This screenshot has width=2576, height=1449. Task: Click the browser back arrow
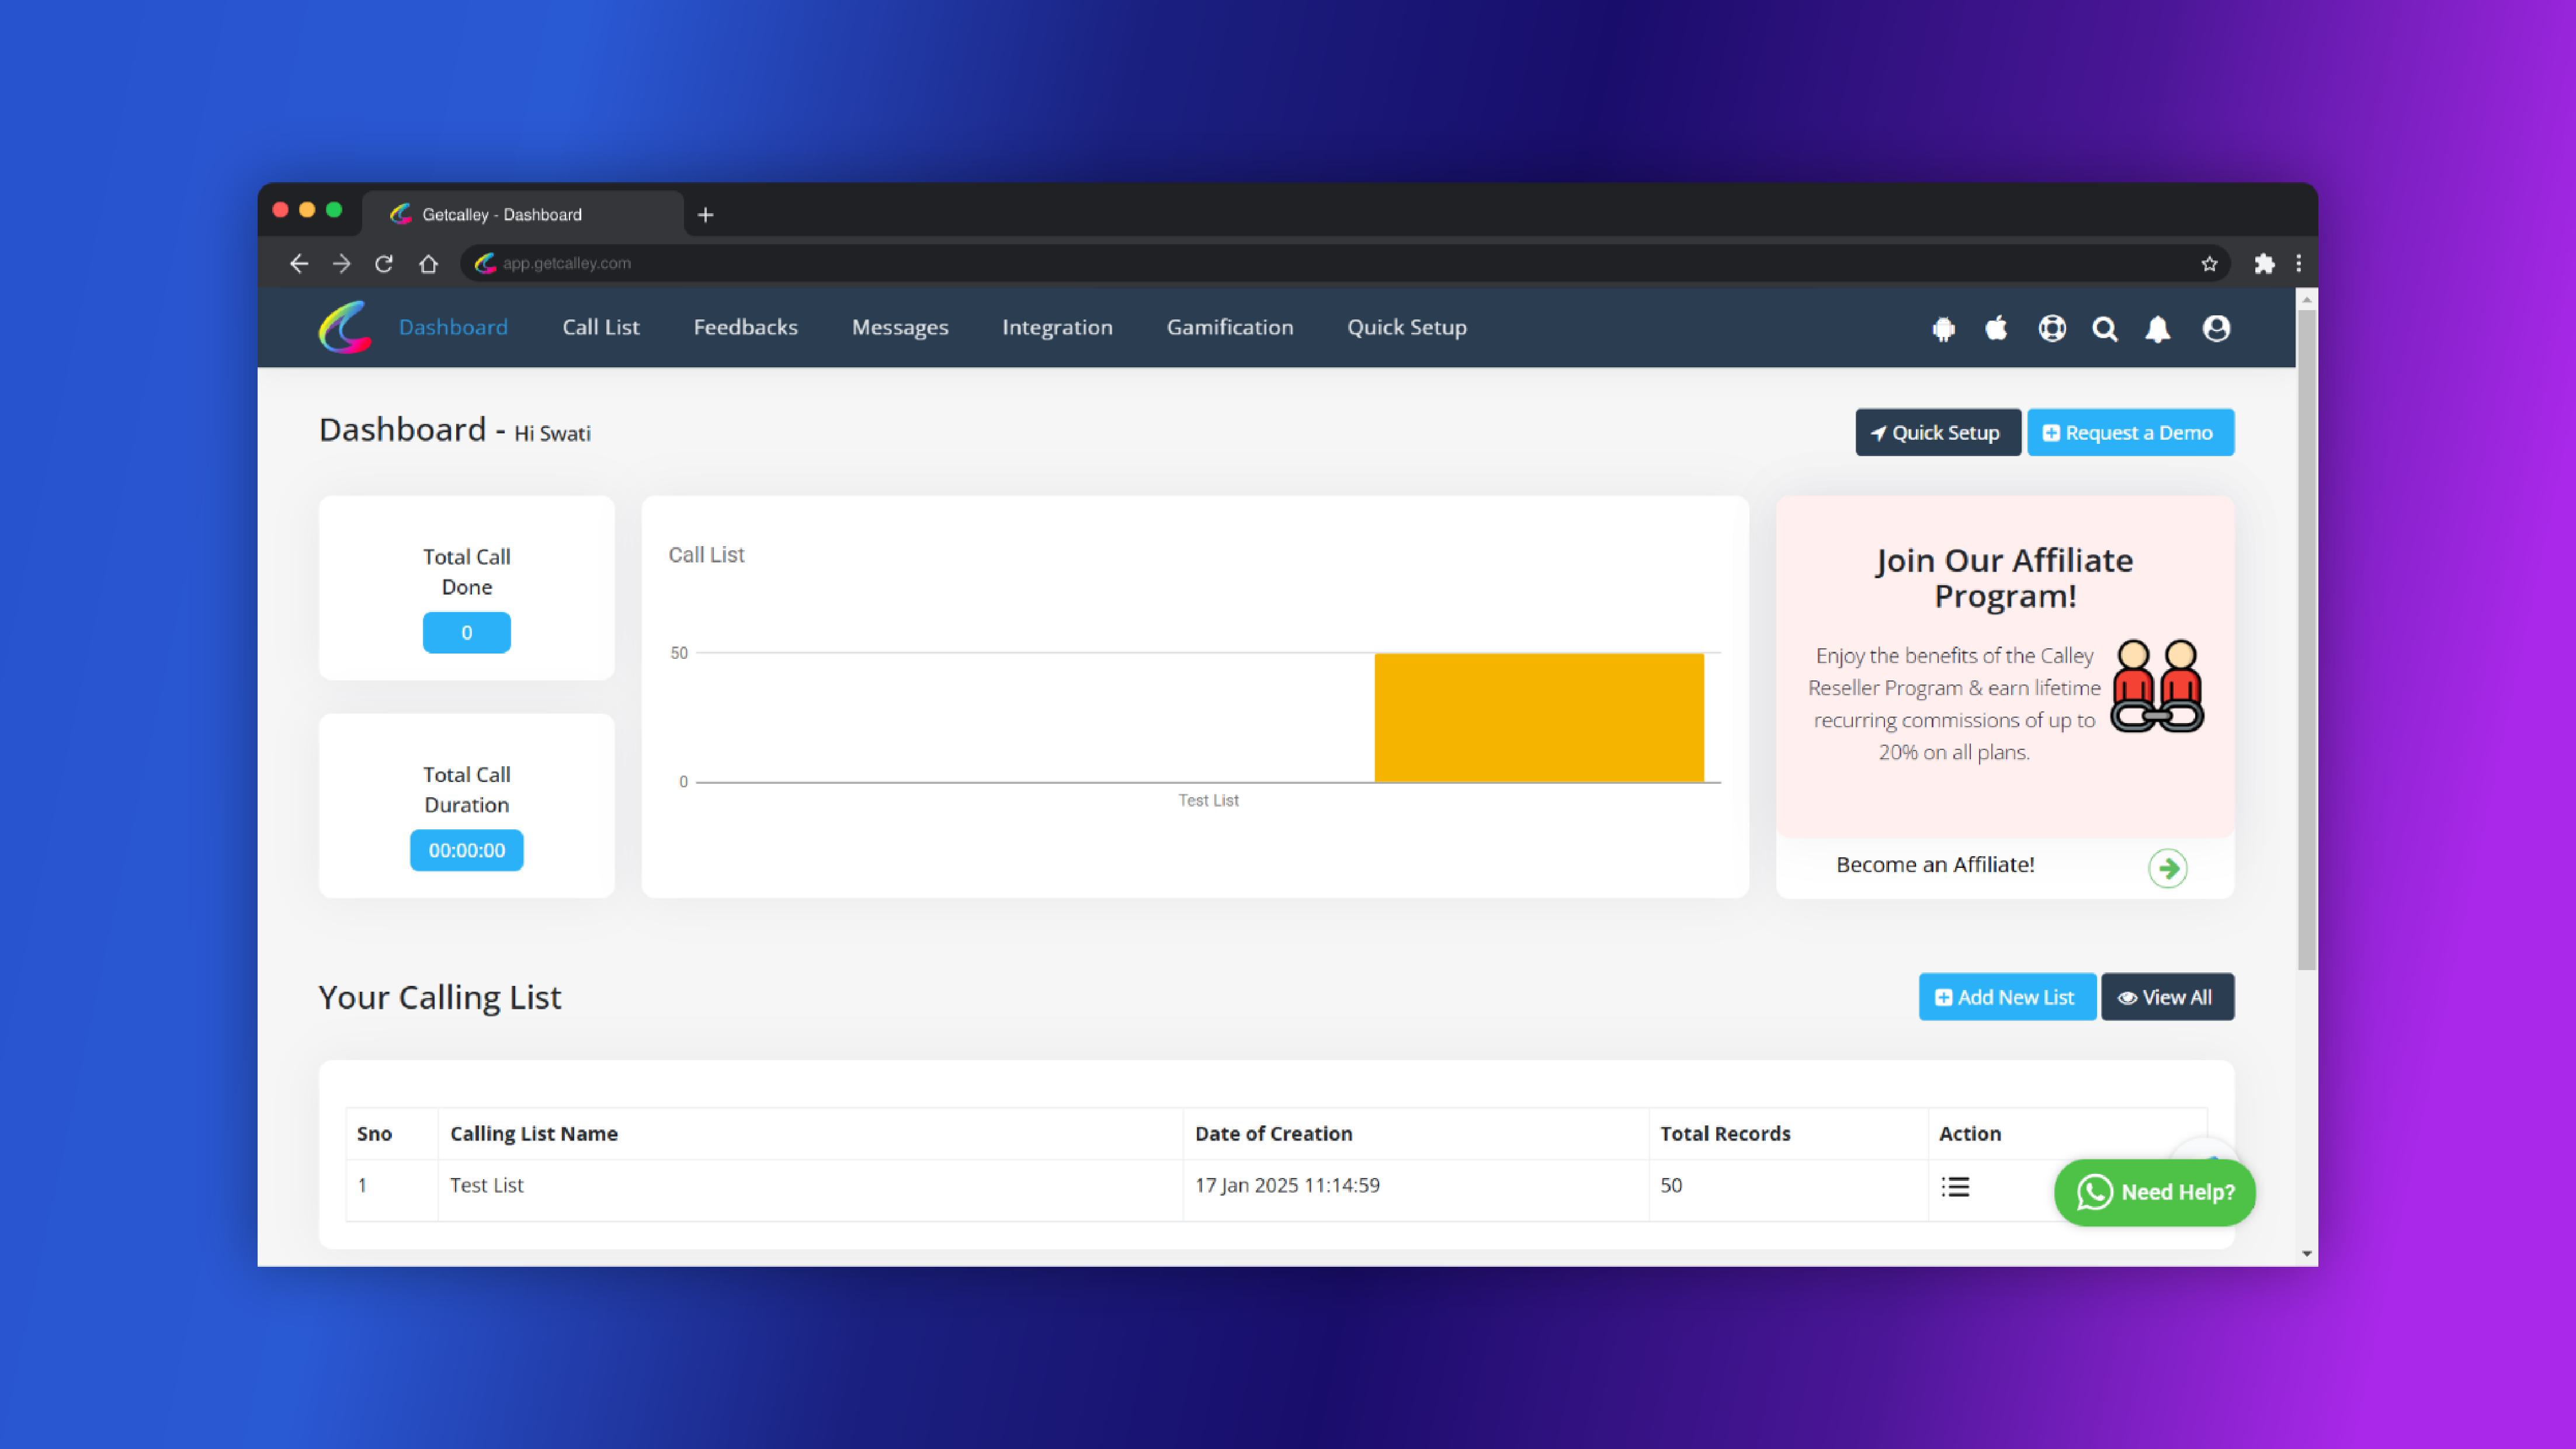pyautogui.click(x=298, y=263)
